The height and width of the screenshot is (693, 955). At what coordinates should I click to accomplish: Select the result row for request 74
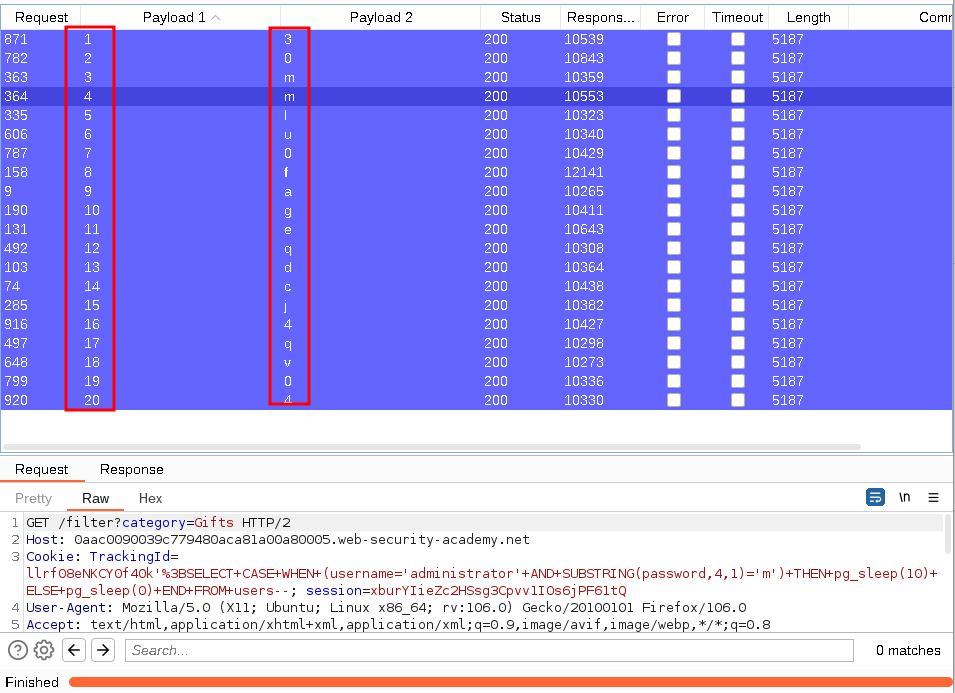coord(476,286)
